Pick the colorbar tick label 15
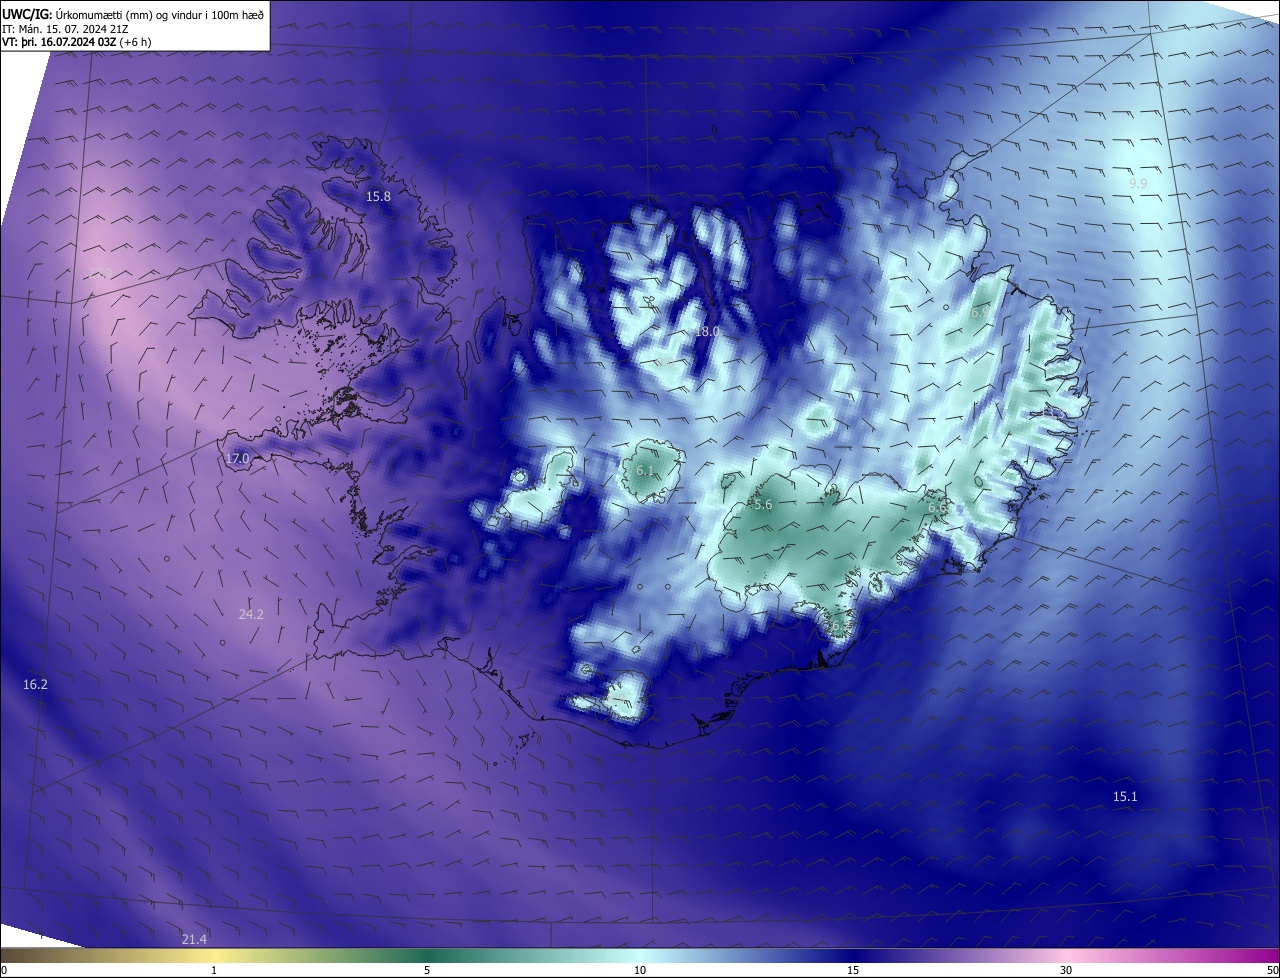 tap(853, 971)
